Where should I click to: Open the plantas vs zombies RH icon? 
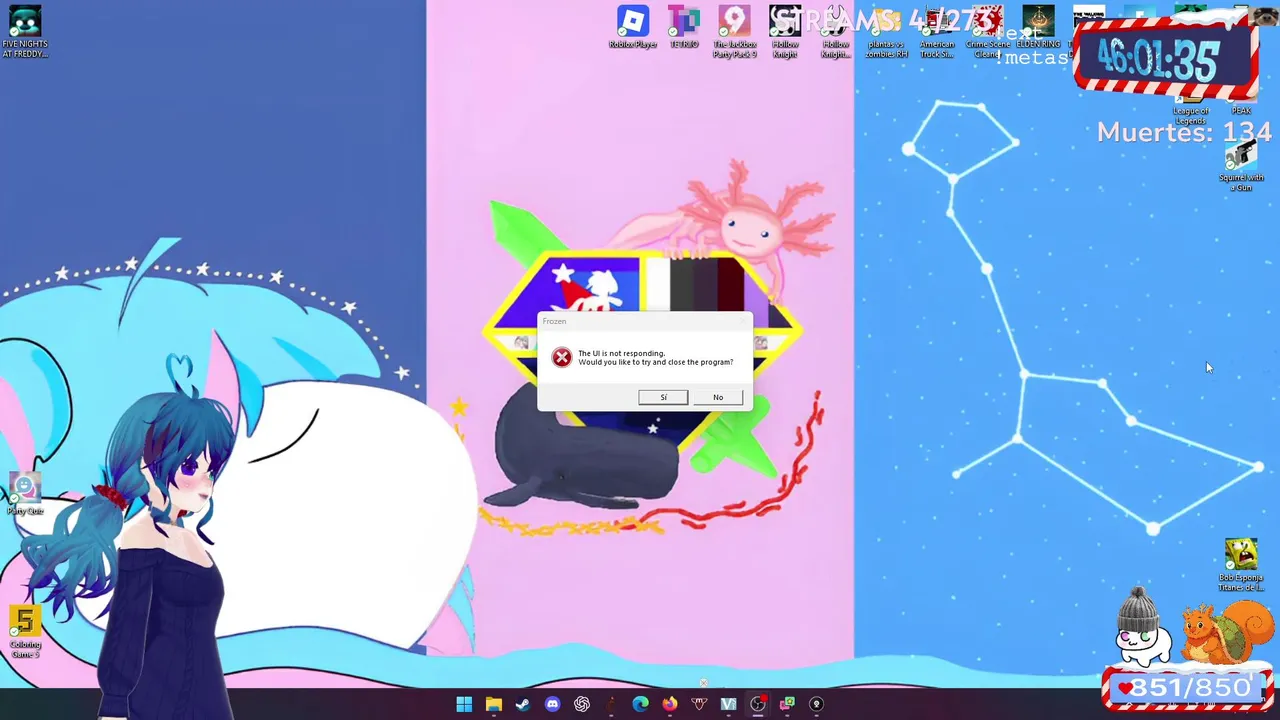click(x=886, y=32)
